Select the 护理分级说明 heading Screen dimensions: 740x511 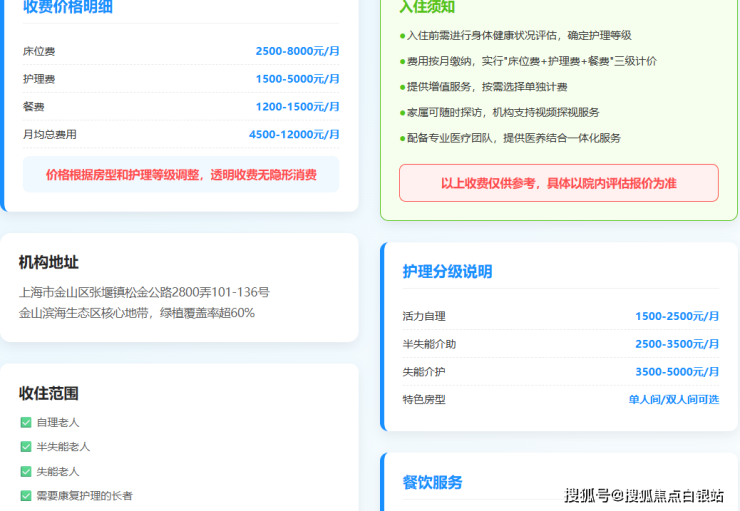tap(447, 272)
